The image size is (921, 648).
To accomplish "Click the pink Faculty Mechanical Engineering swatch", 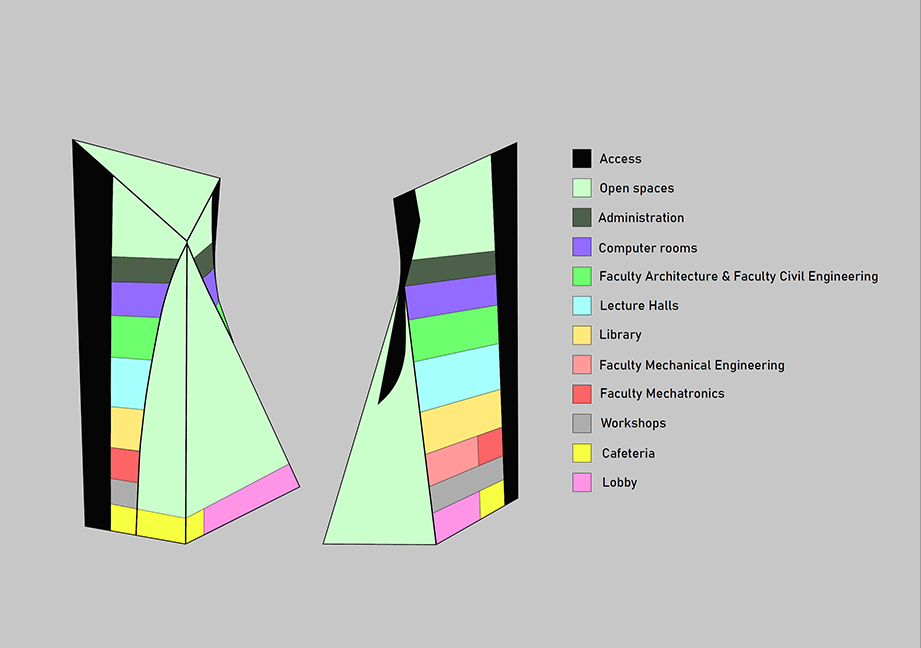I will (581, 364).
